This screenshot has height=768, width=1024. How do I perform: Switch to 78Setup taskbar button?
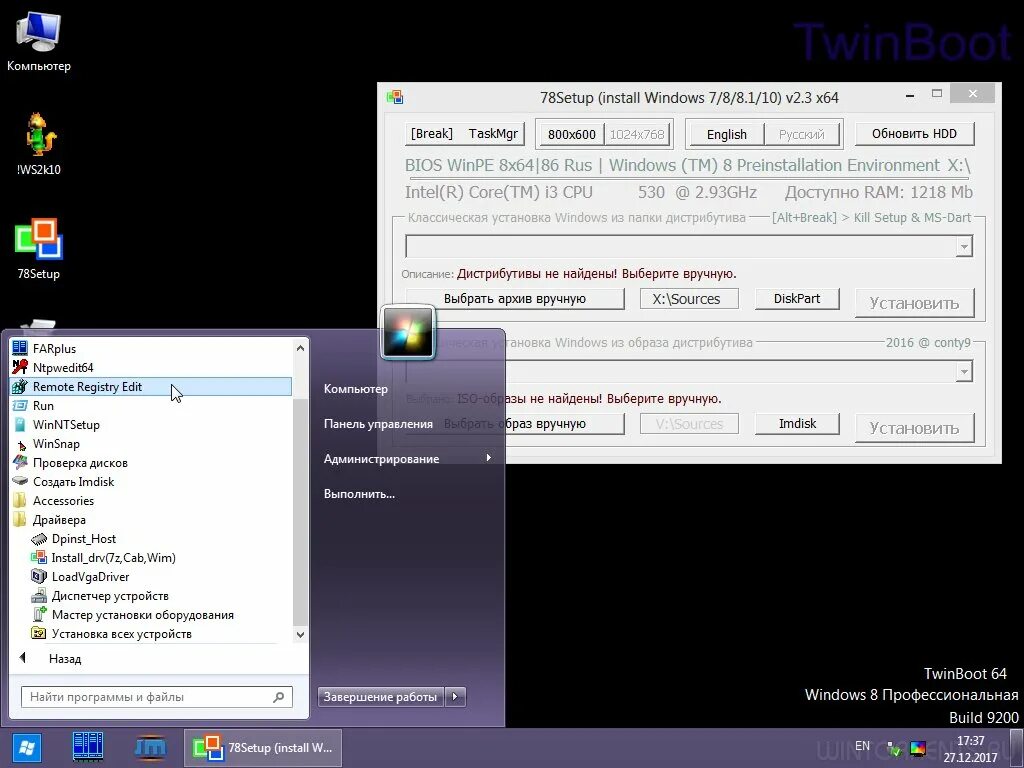263,747
